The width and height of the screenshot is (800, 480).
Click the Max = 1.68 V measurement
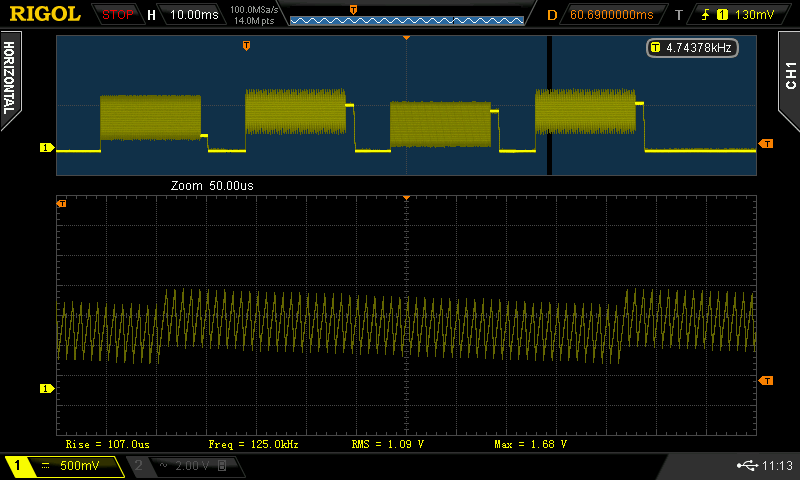[531, 444]
